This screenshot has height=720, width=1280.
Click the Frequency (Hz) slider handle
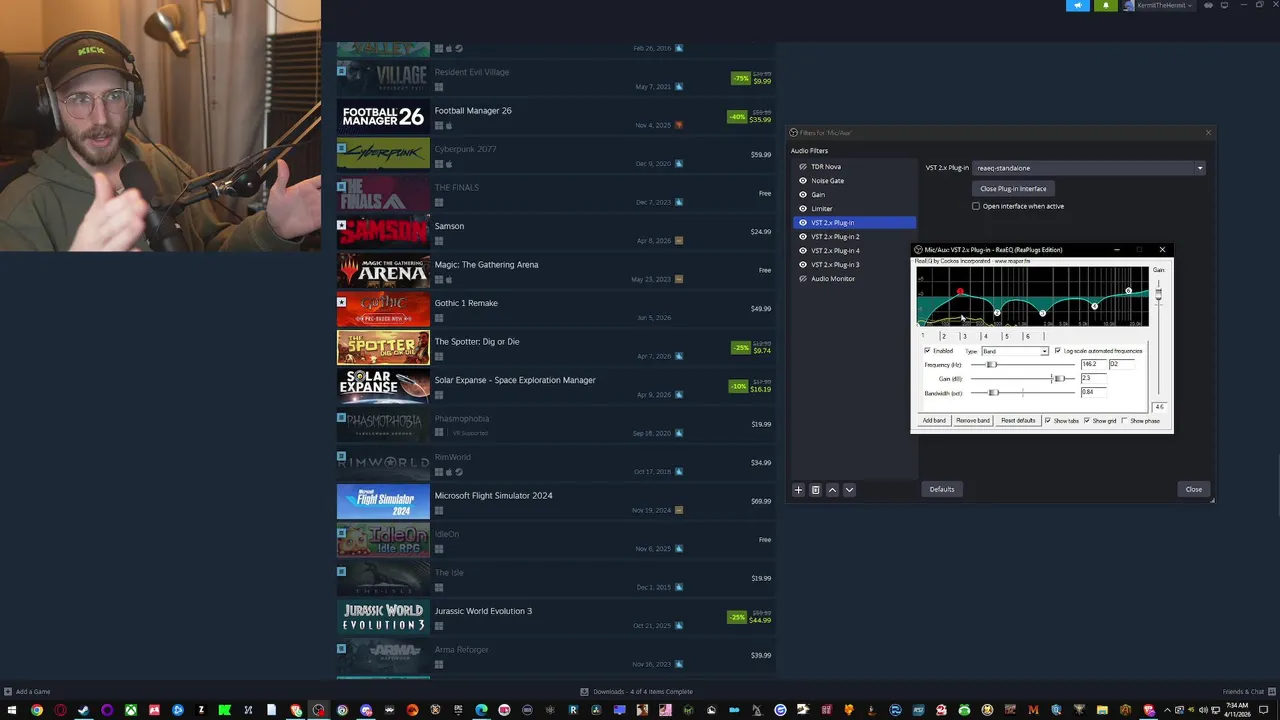click(x=992, y=365)
